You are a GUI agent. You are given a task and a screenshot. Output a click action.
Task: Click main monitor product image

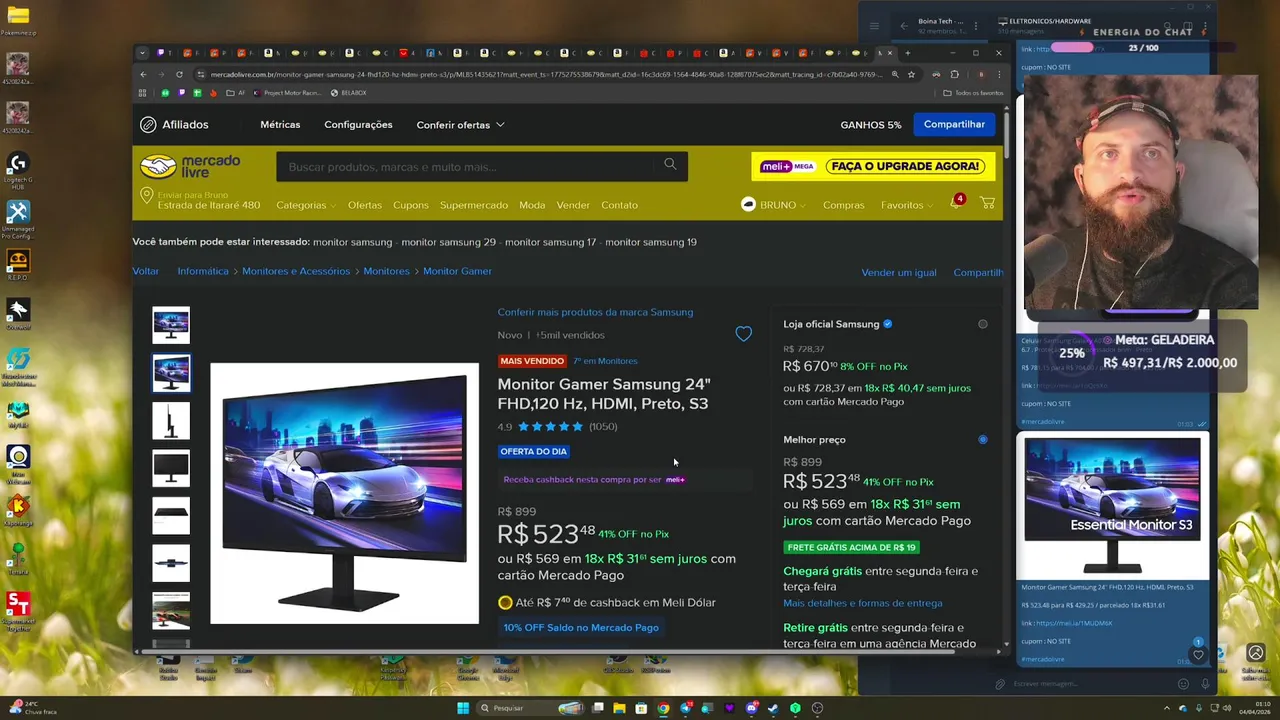point(344,493)
